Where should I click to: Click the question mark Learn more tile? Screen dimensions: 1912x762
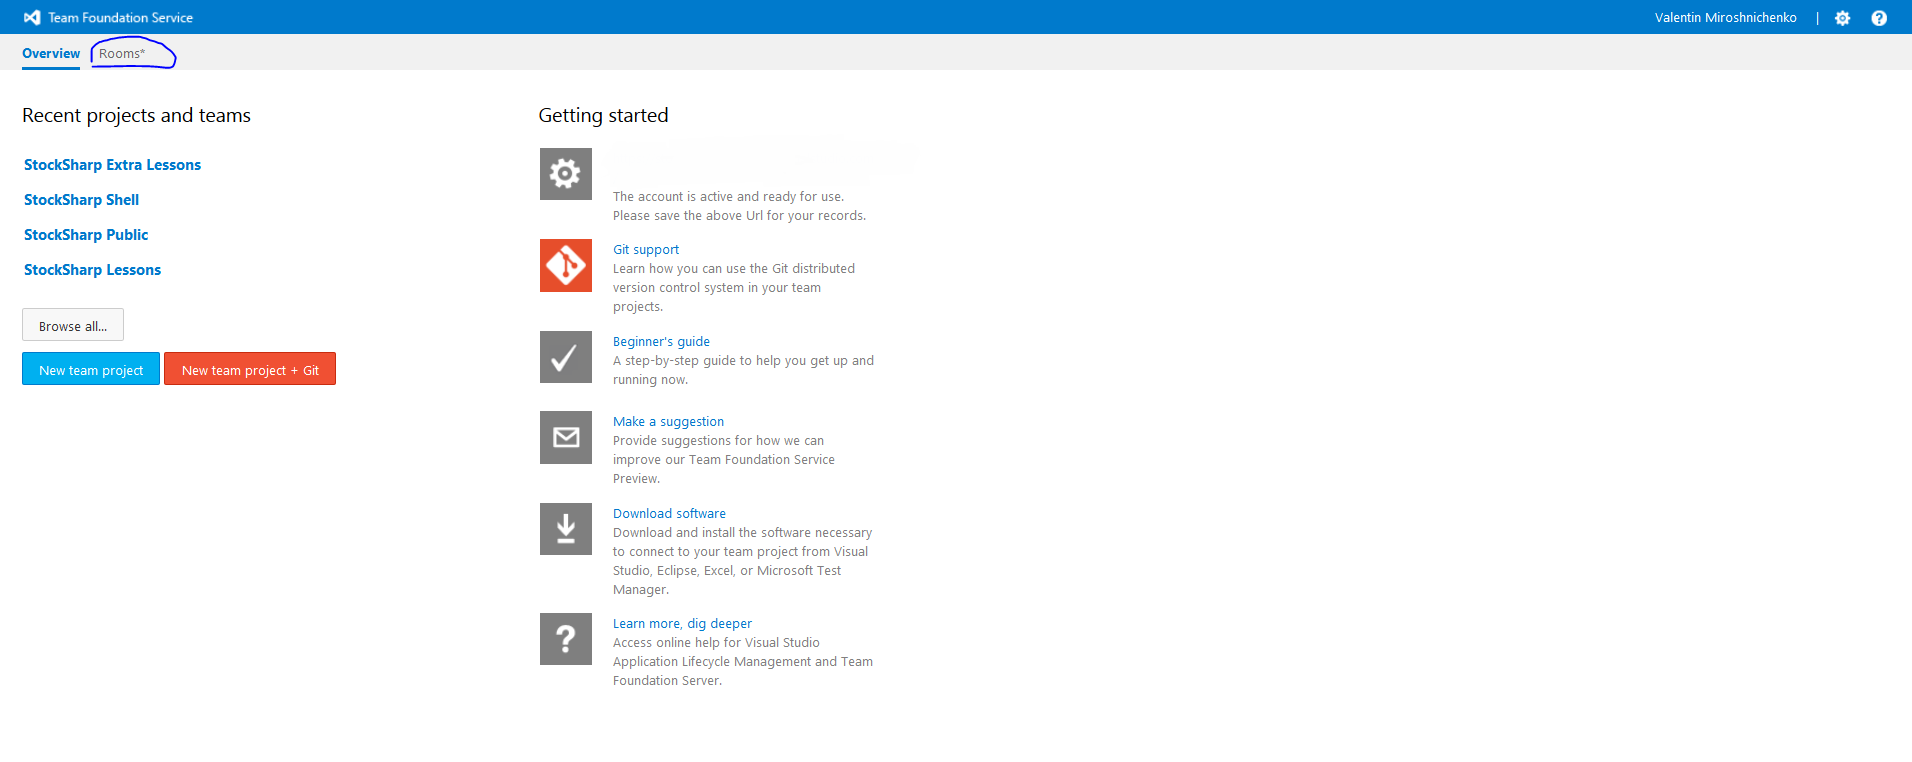point(566,639)
